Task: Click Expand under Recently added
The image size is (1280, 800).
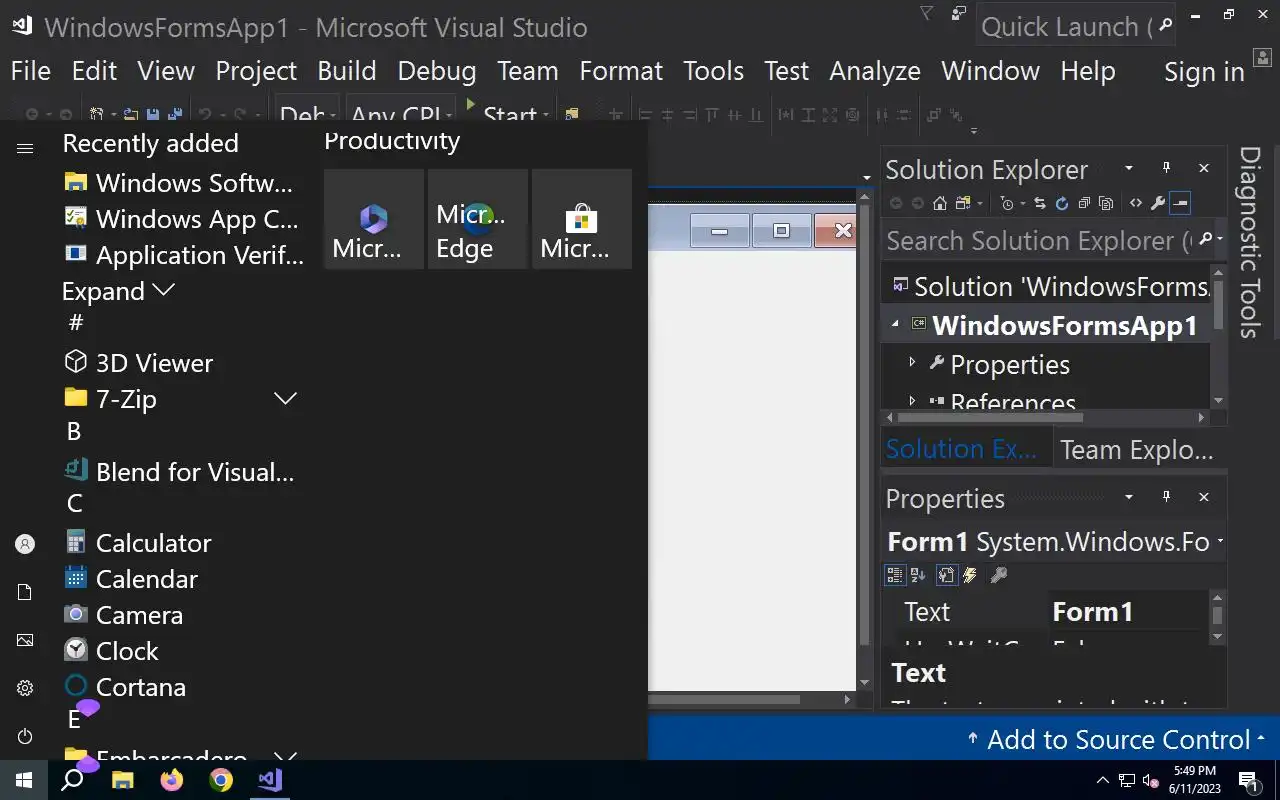Action: click(118, 291)
